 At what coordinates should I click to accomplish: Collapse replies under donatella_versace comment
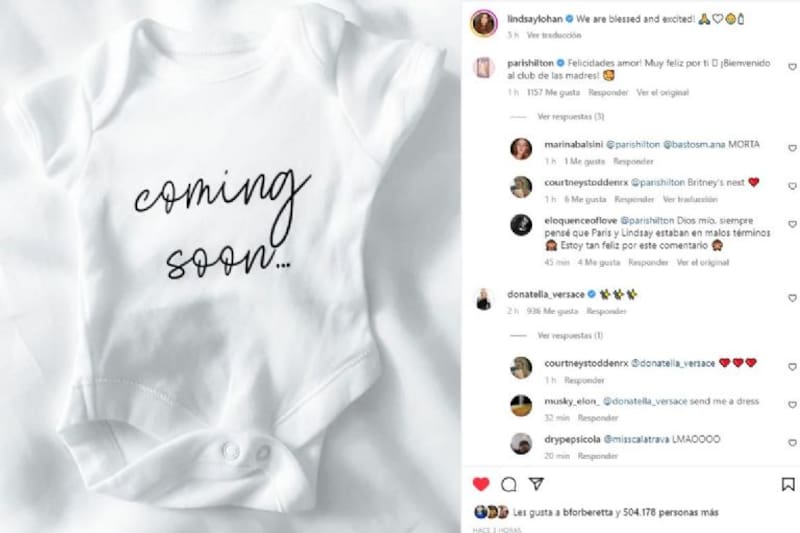570,336
